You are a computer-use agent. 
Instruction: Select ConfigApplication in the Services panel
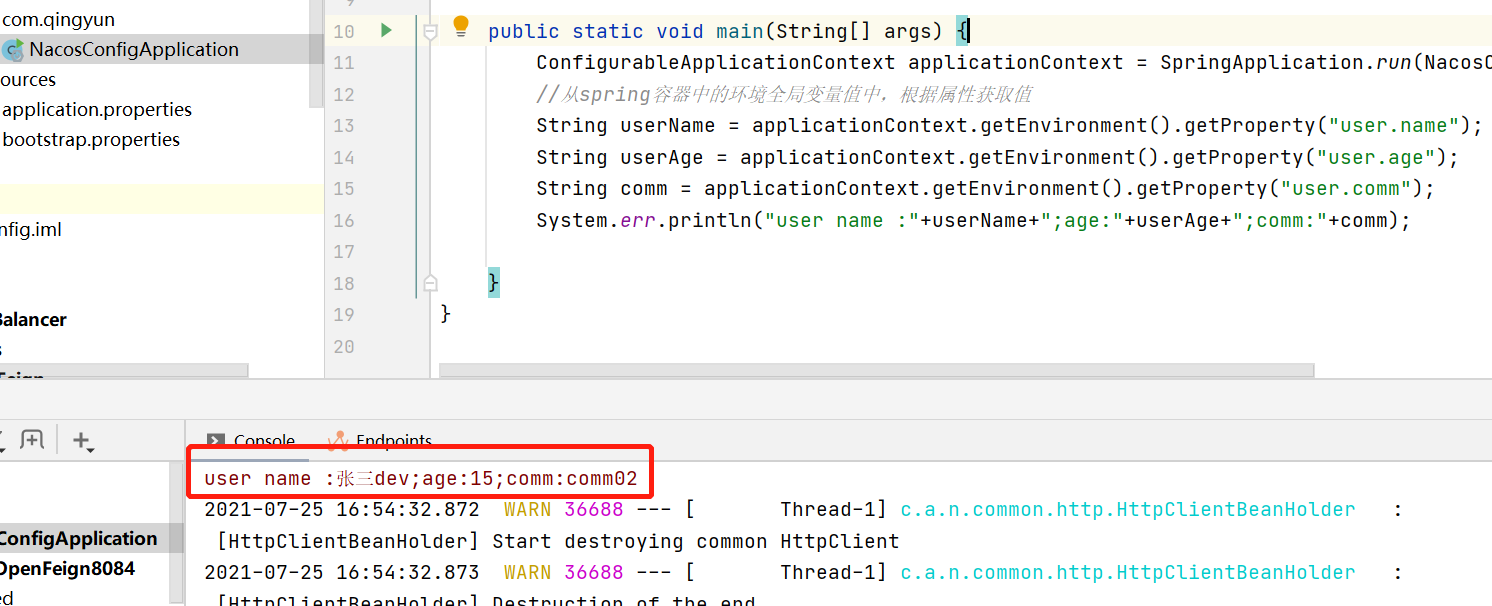pyautogui.click(x=79, y=537)
